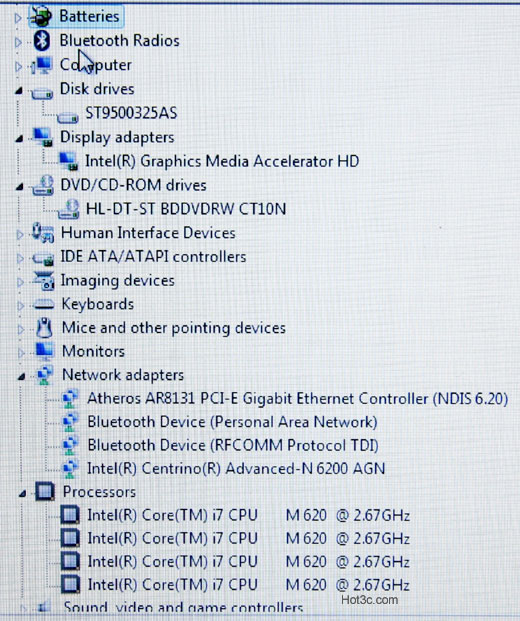
Task: Click the DVD/CD-ROM drives disc icon
Action: point(43,185)
